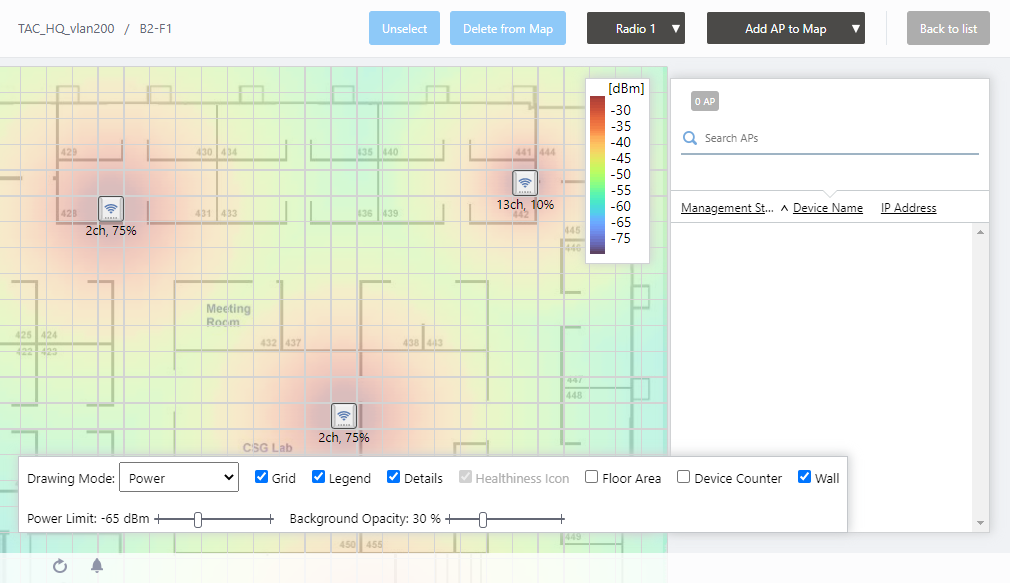Open the Add AP to Map dropdown
This screenshot has height=583, width=1010.
point(786,29)
